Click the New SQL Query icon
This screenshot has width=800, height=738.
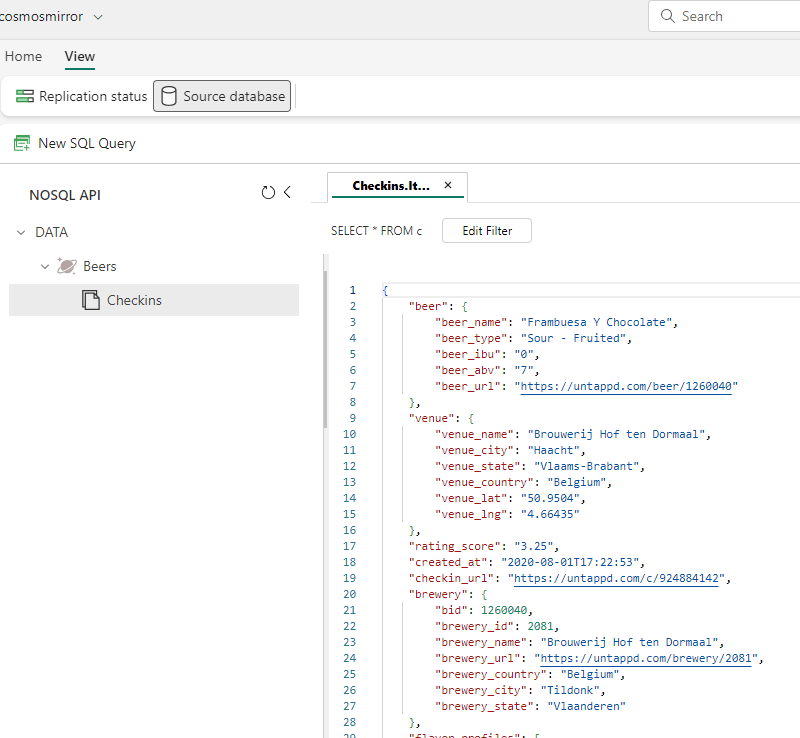tap(22, 143)
